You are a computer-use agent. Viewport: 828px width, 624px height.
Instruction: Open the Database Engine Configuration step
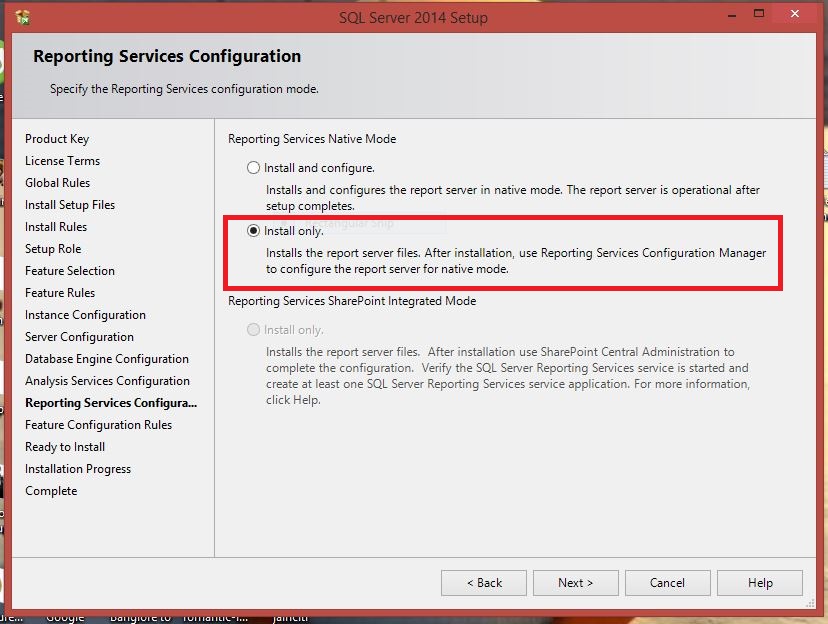[x=106, y=359]
